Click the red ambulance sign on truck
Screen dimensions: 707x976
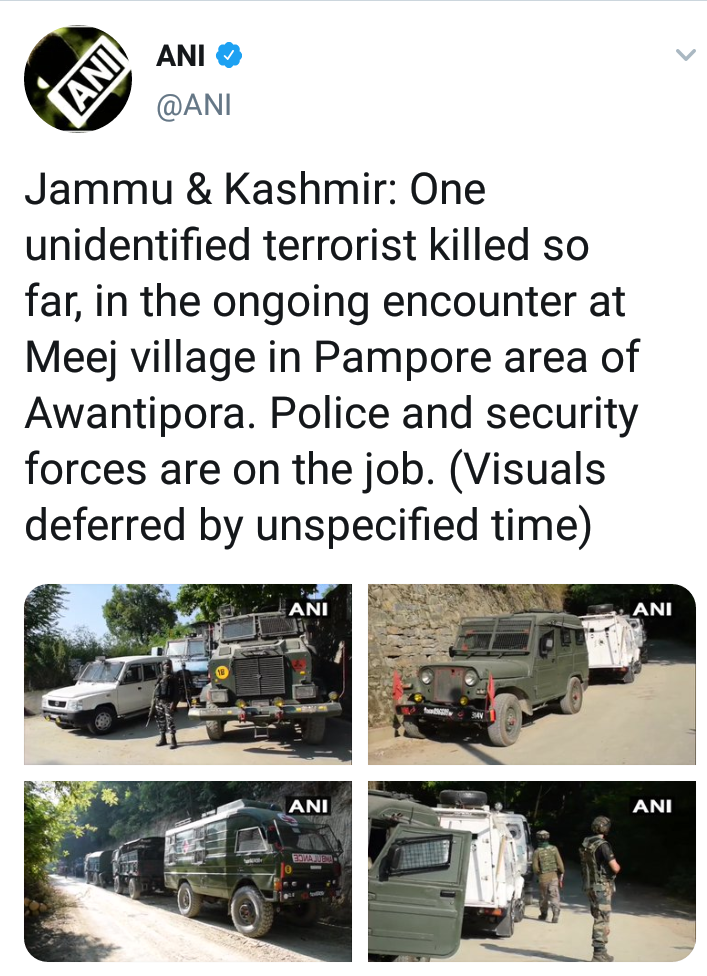point(314,859)
